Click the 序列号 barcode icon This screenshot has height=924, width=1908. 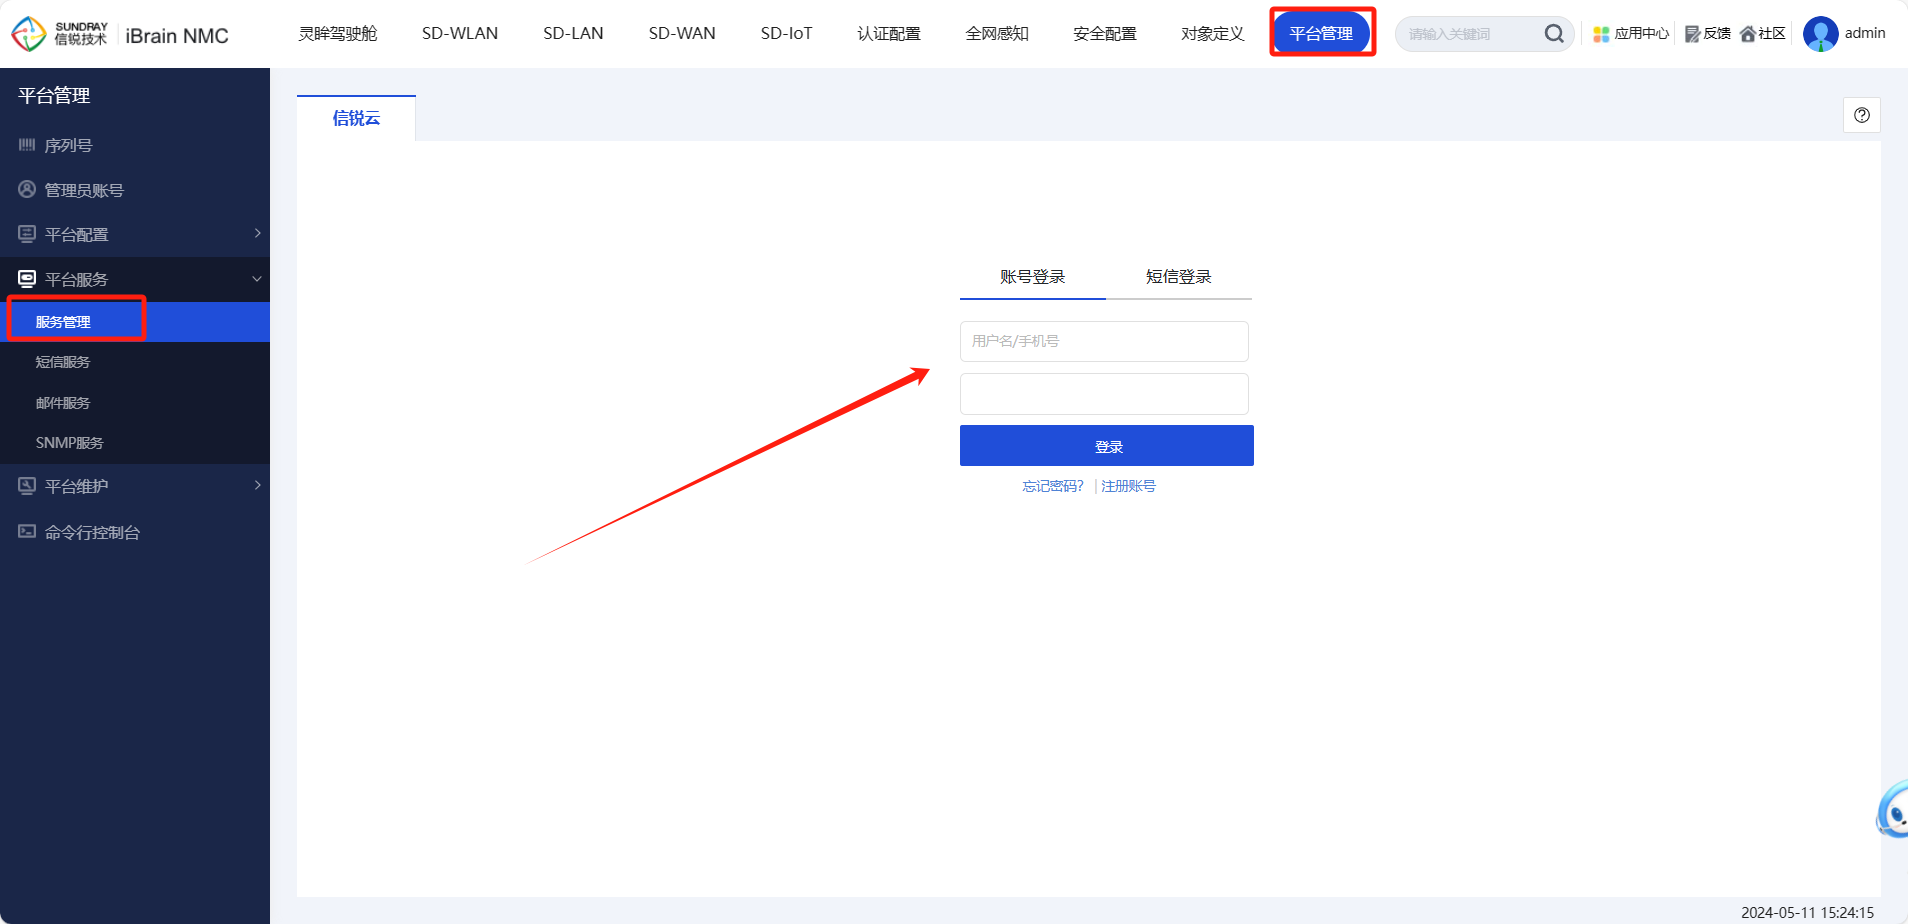[x=27, y=145]
